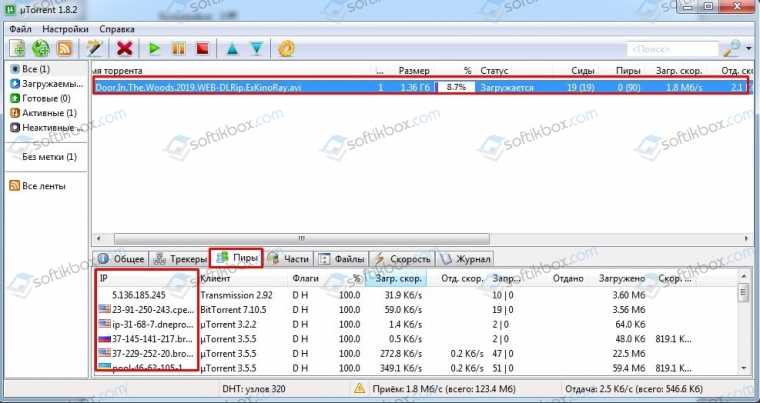Select the Без метки (1) label
Image resolution: width=760 pixels, height=403 pixels.
pos(49,157)
